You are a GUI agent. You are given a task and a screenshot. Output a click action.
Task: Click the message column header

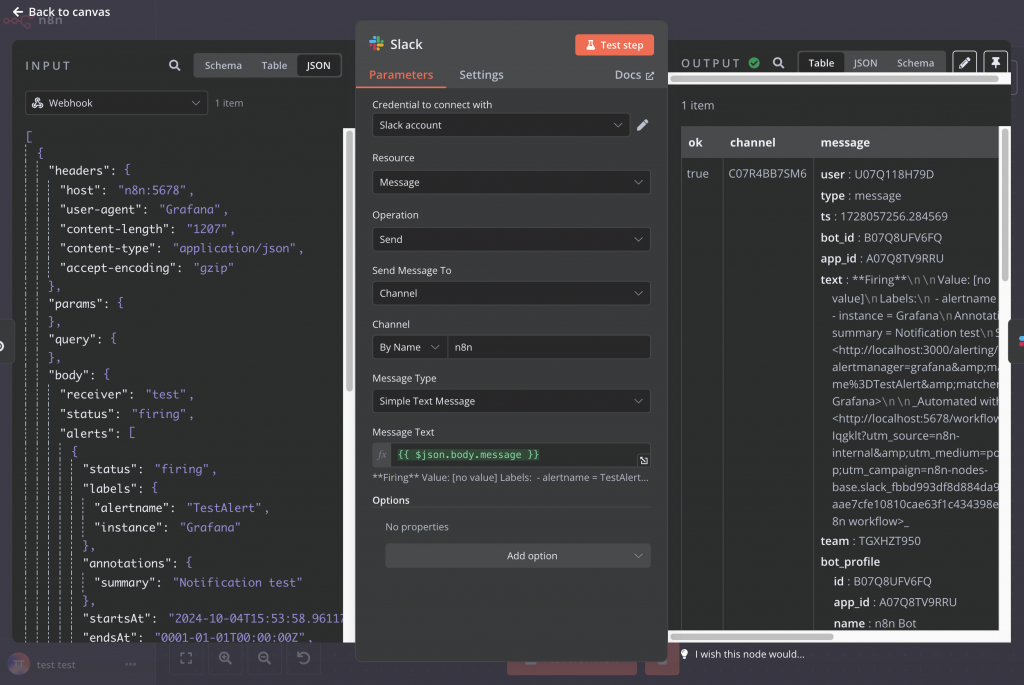[845, 142]
